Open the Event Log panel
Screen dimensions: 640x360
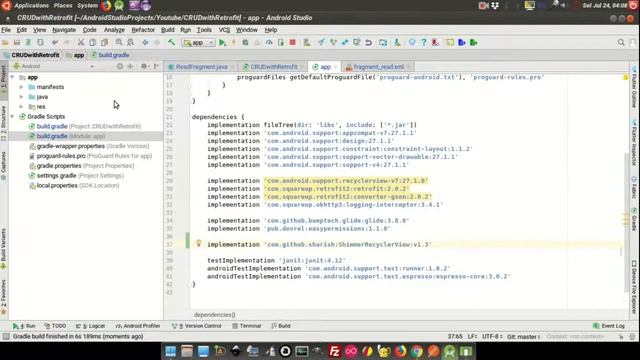point(609,326)
